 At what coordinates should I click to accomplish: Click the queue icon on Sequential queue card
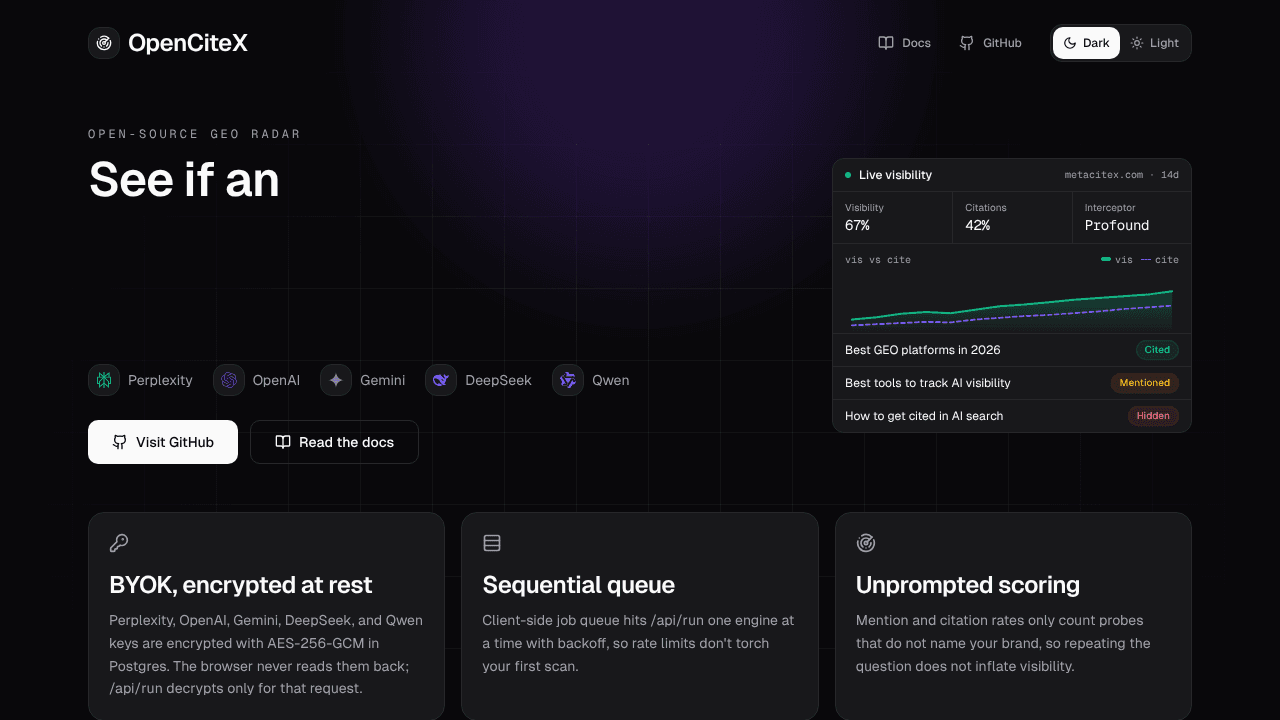coord(492,543)
